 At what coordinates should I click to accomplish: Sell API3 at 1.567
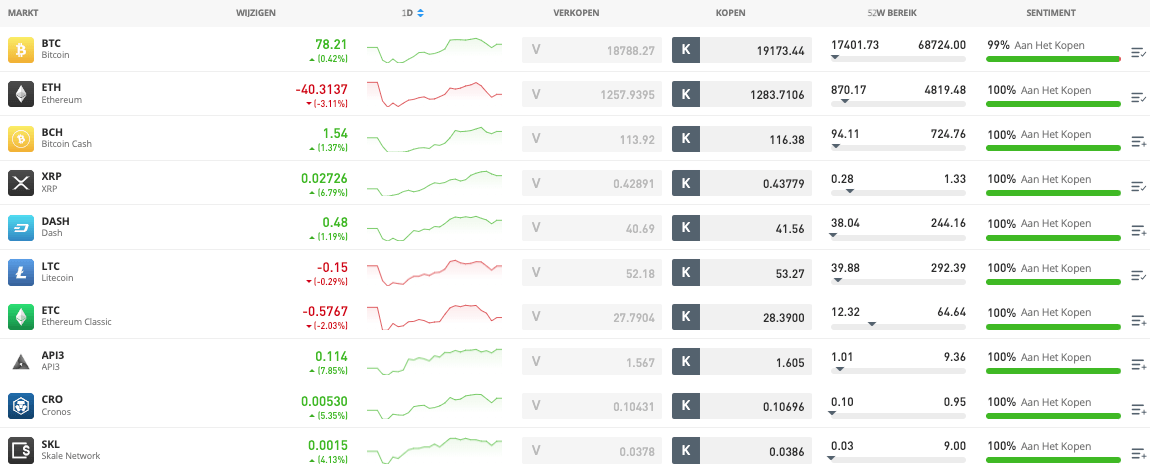[592, 362]
